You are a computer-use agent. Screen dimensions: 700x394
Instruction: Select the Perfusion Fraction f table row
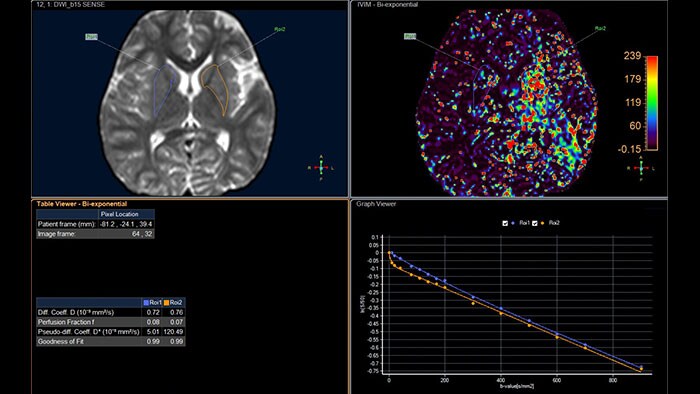[111, 322]
